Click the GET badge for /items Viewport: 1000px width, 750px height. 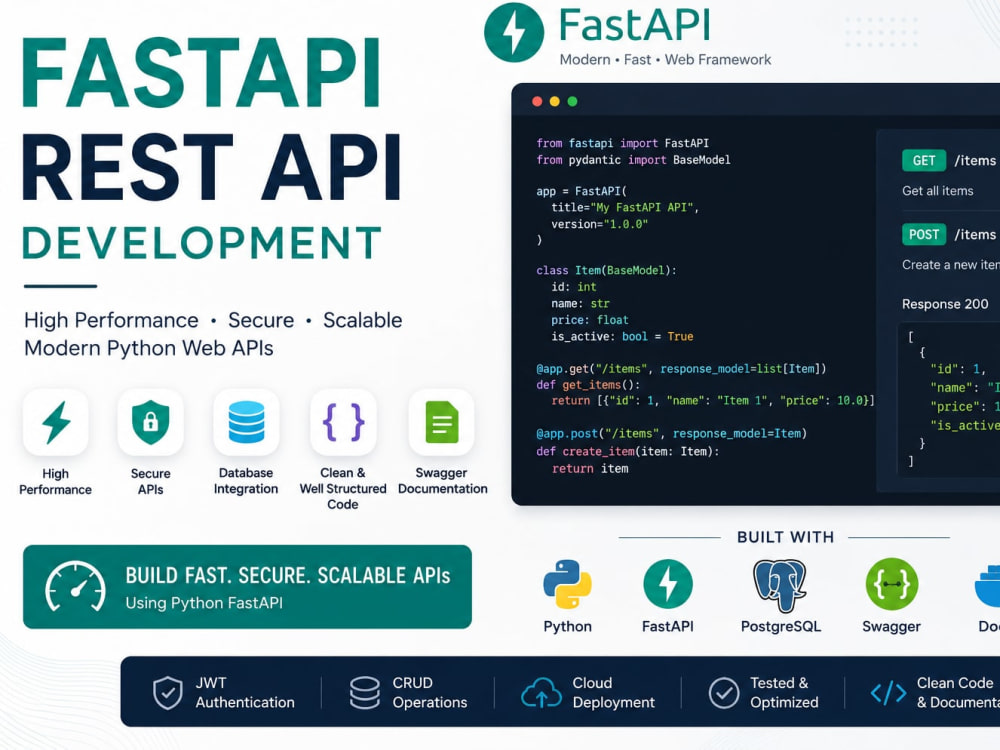pos(923,161)
